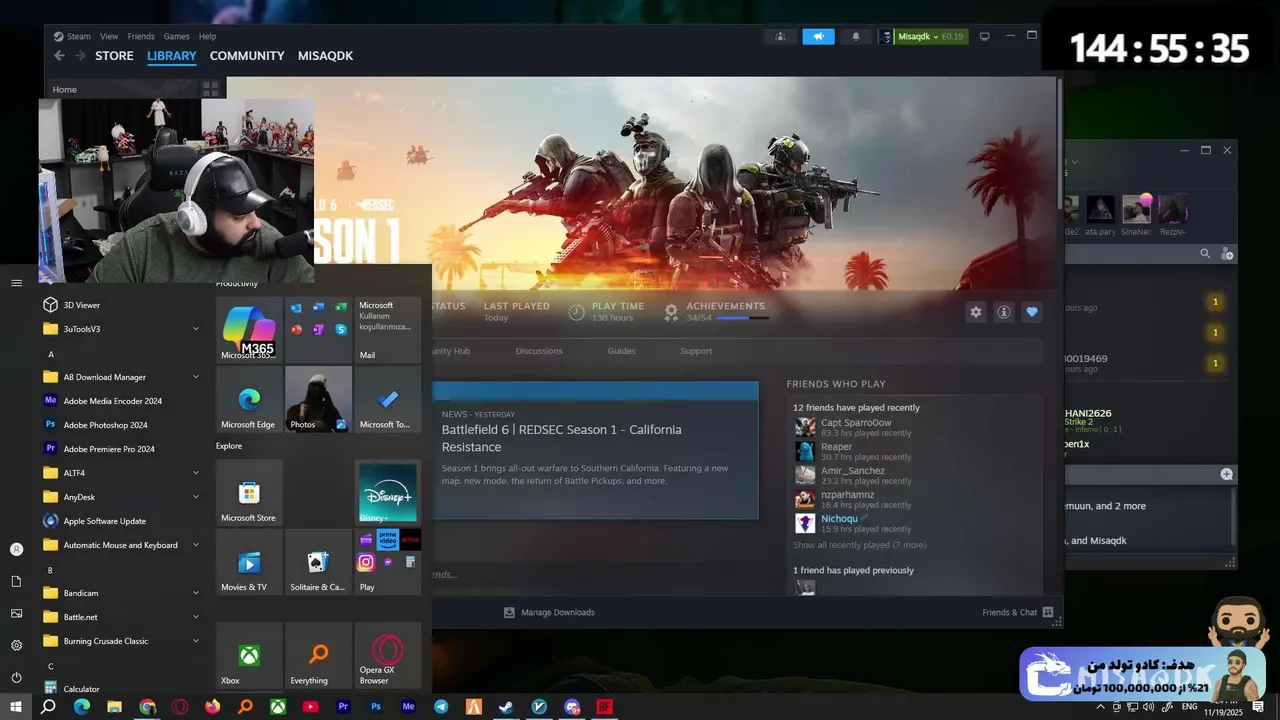Switch to COMMUNITY tab
This screenshot has width=1280, height=720.
coord(247,56)
